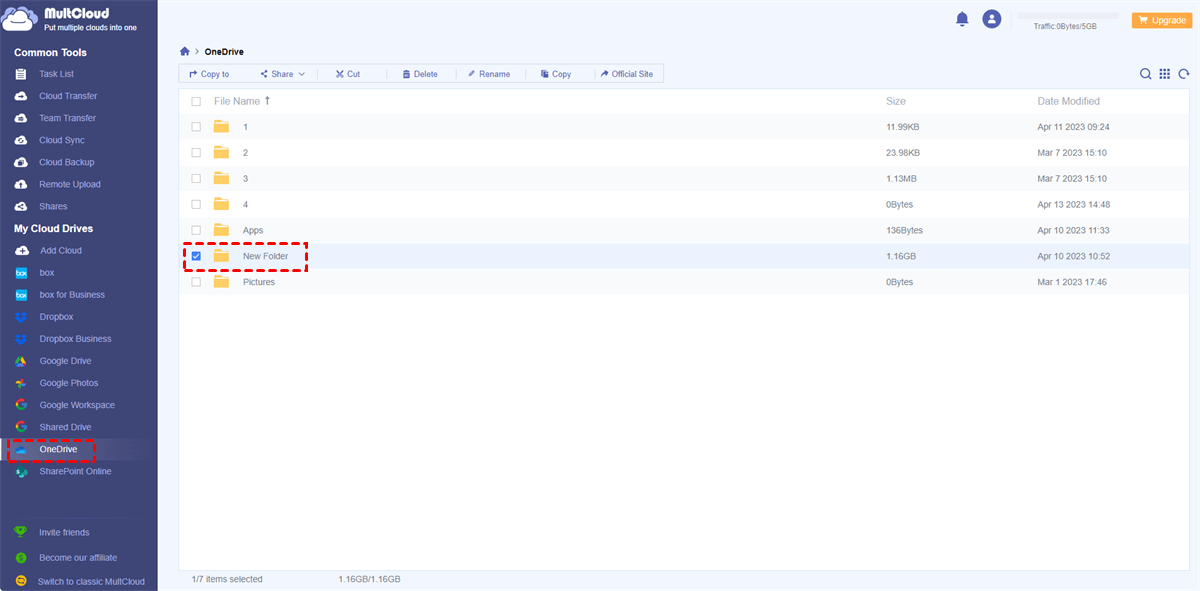Click the Remote Upload icon
The width and height of the screenshot is (1200, 591).
21,184
